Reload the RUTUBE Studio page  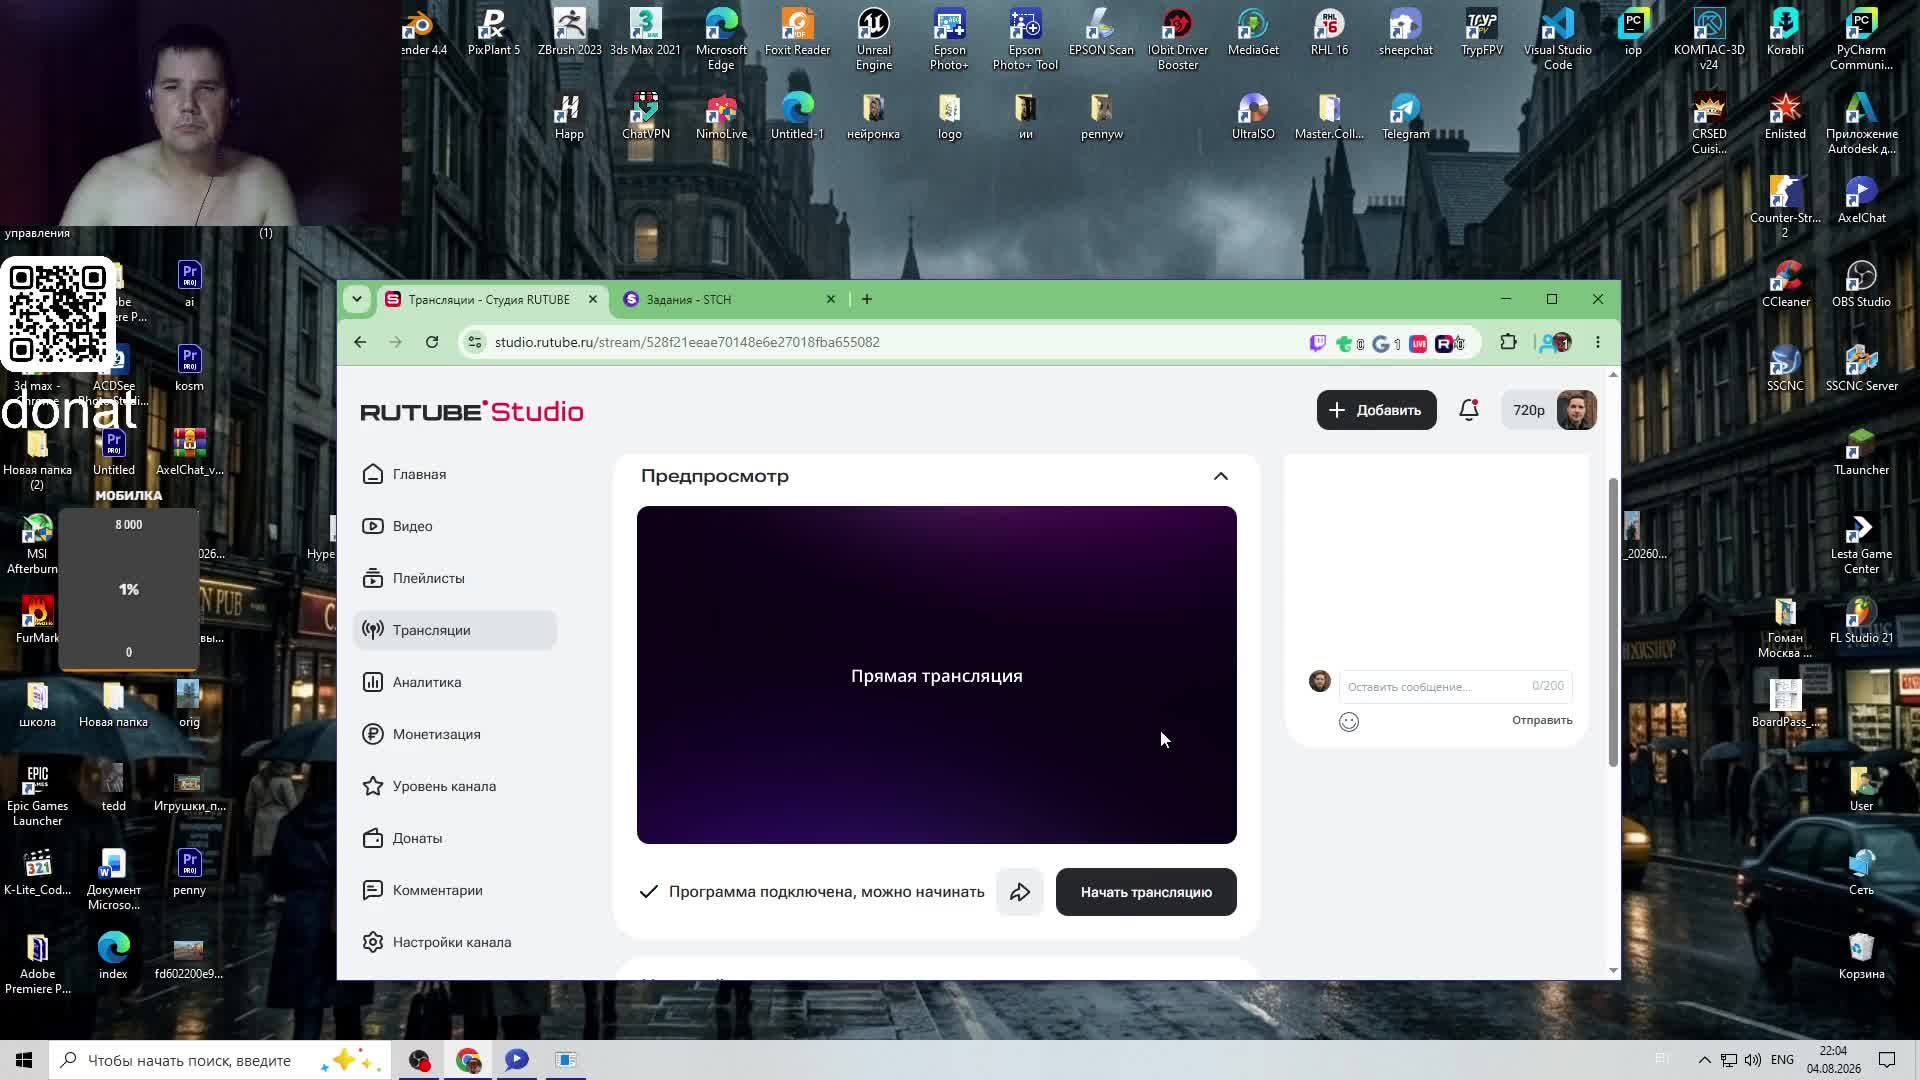click(432, 342)
